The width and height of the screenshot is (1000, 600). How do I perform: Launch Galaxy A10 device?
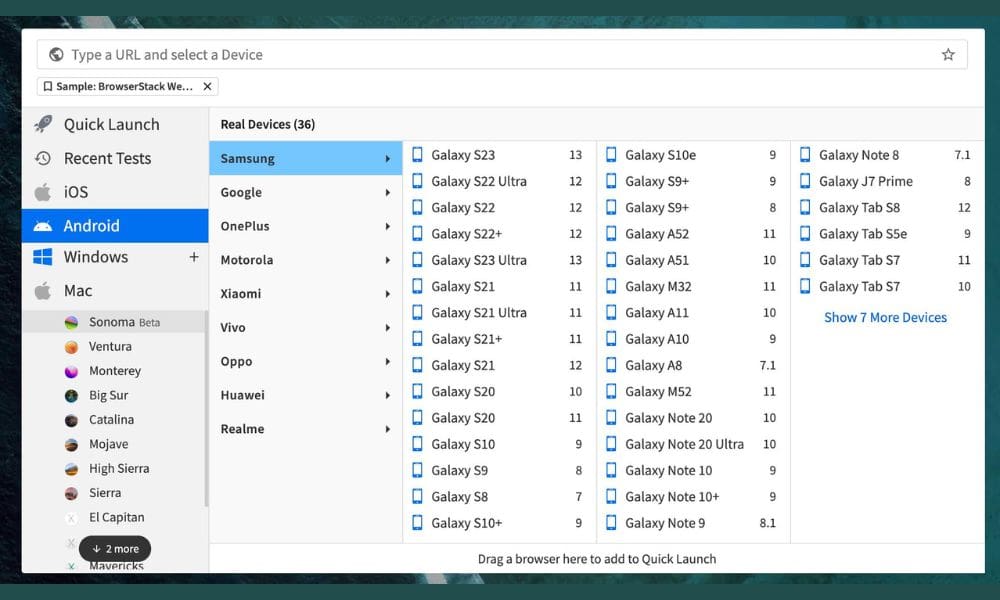(692, 339)
